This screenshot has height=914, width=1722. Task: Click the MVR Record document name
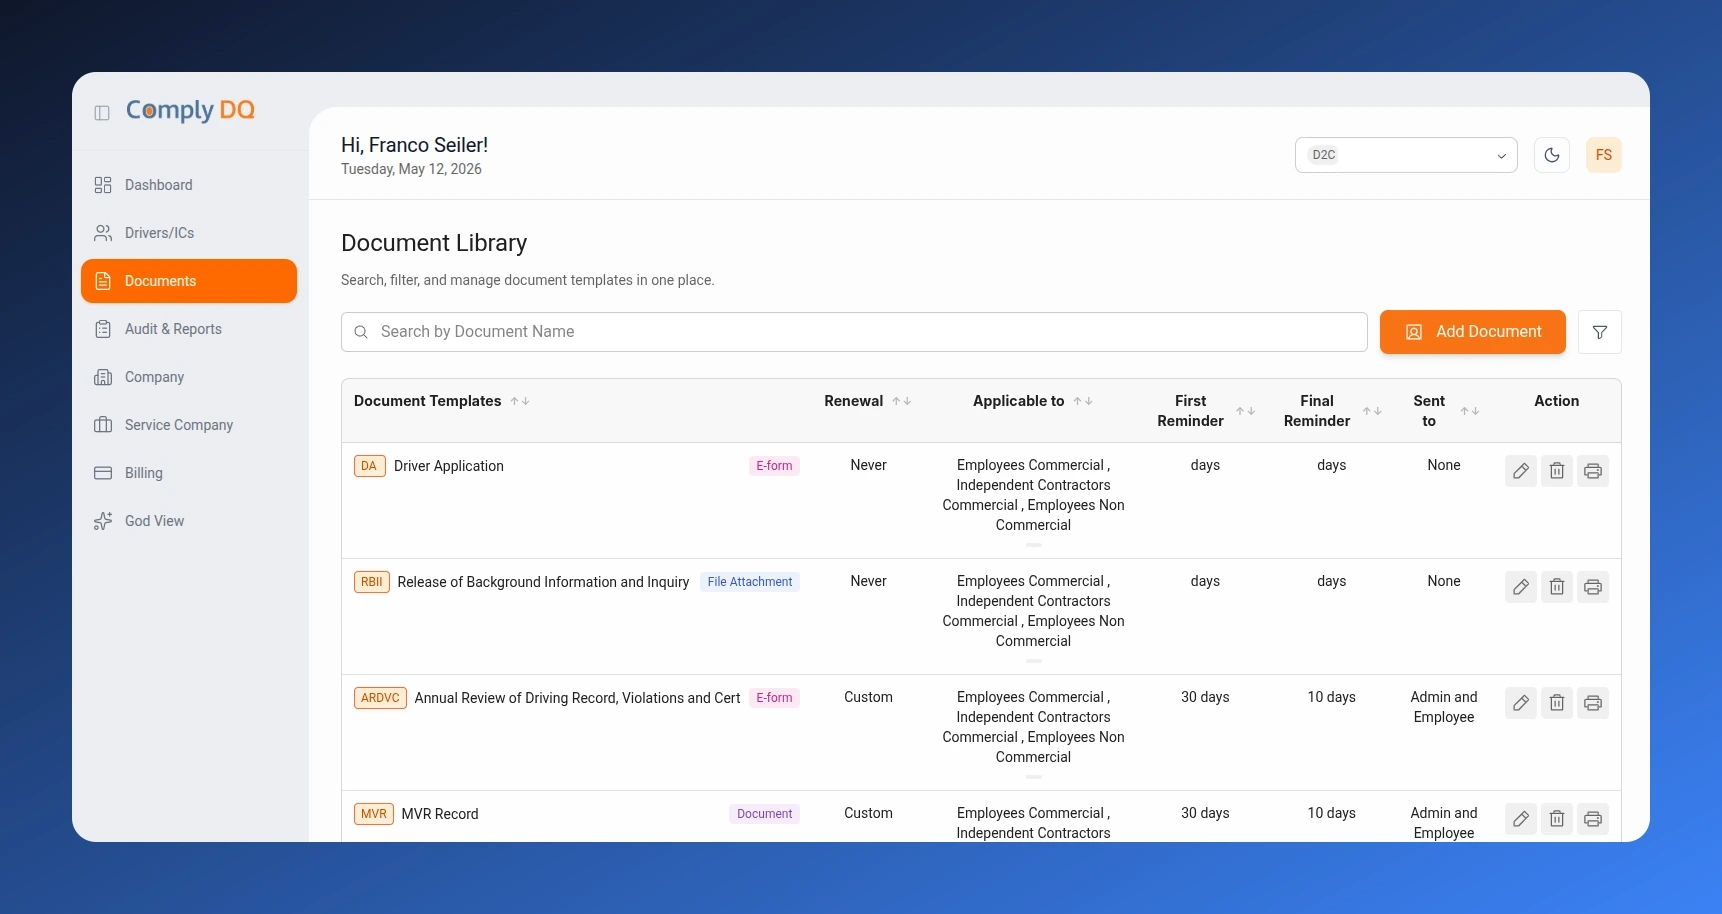440,814
